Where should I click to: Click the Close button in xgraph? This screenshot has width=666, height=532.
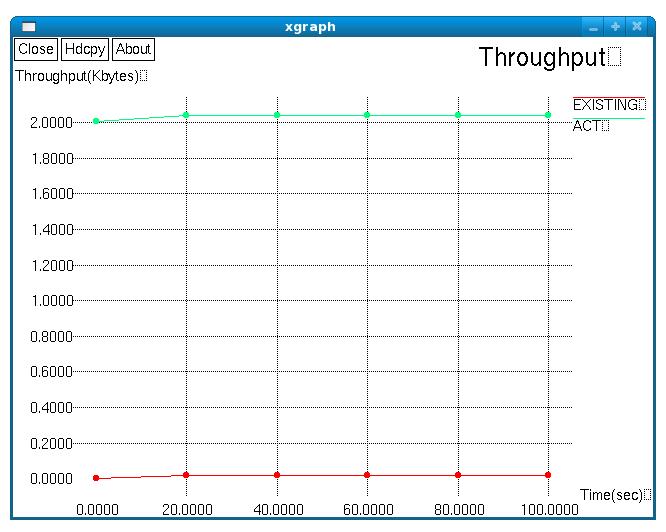coord(36,49)
